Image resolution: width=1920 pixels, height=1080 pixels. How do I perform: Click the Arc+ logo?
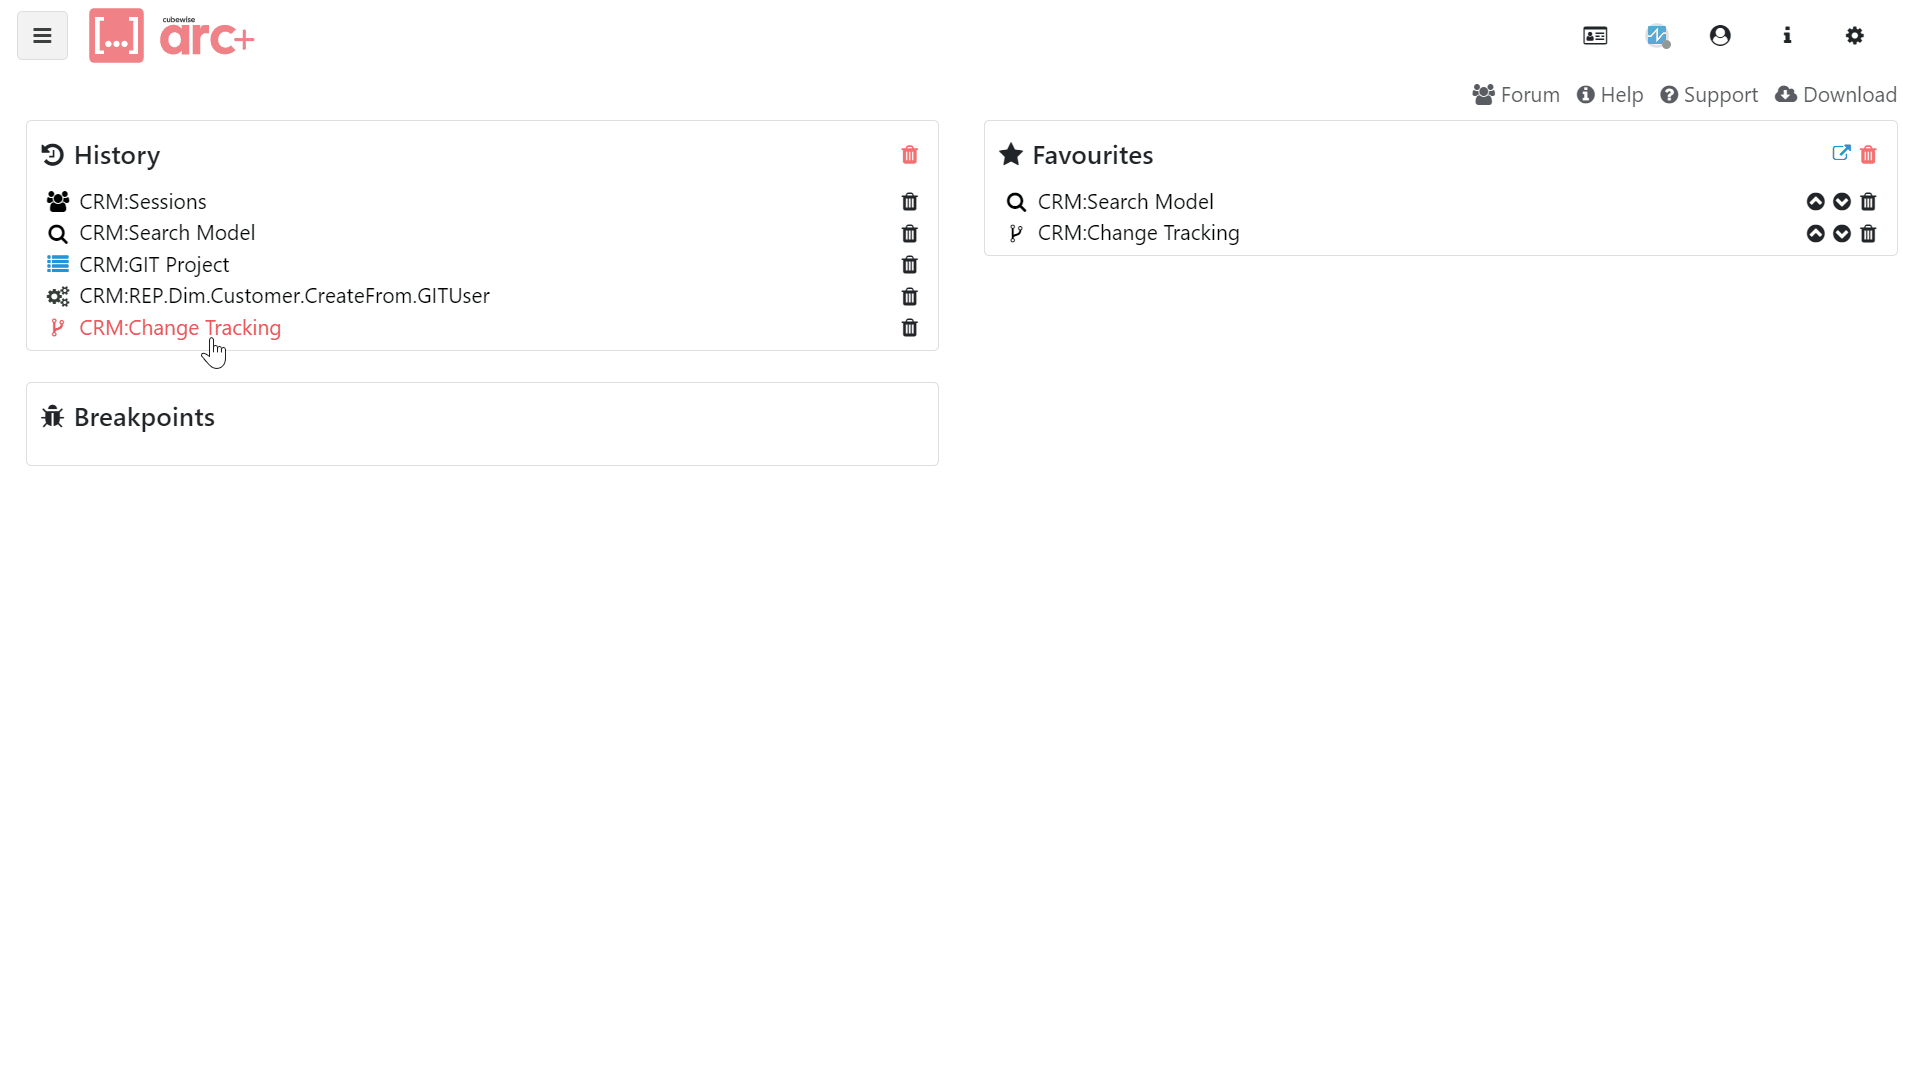171,36
